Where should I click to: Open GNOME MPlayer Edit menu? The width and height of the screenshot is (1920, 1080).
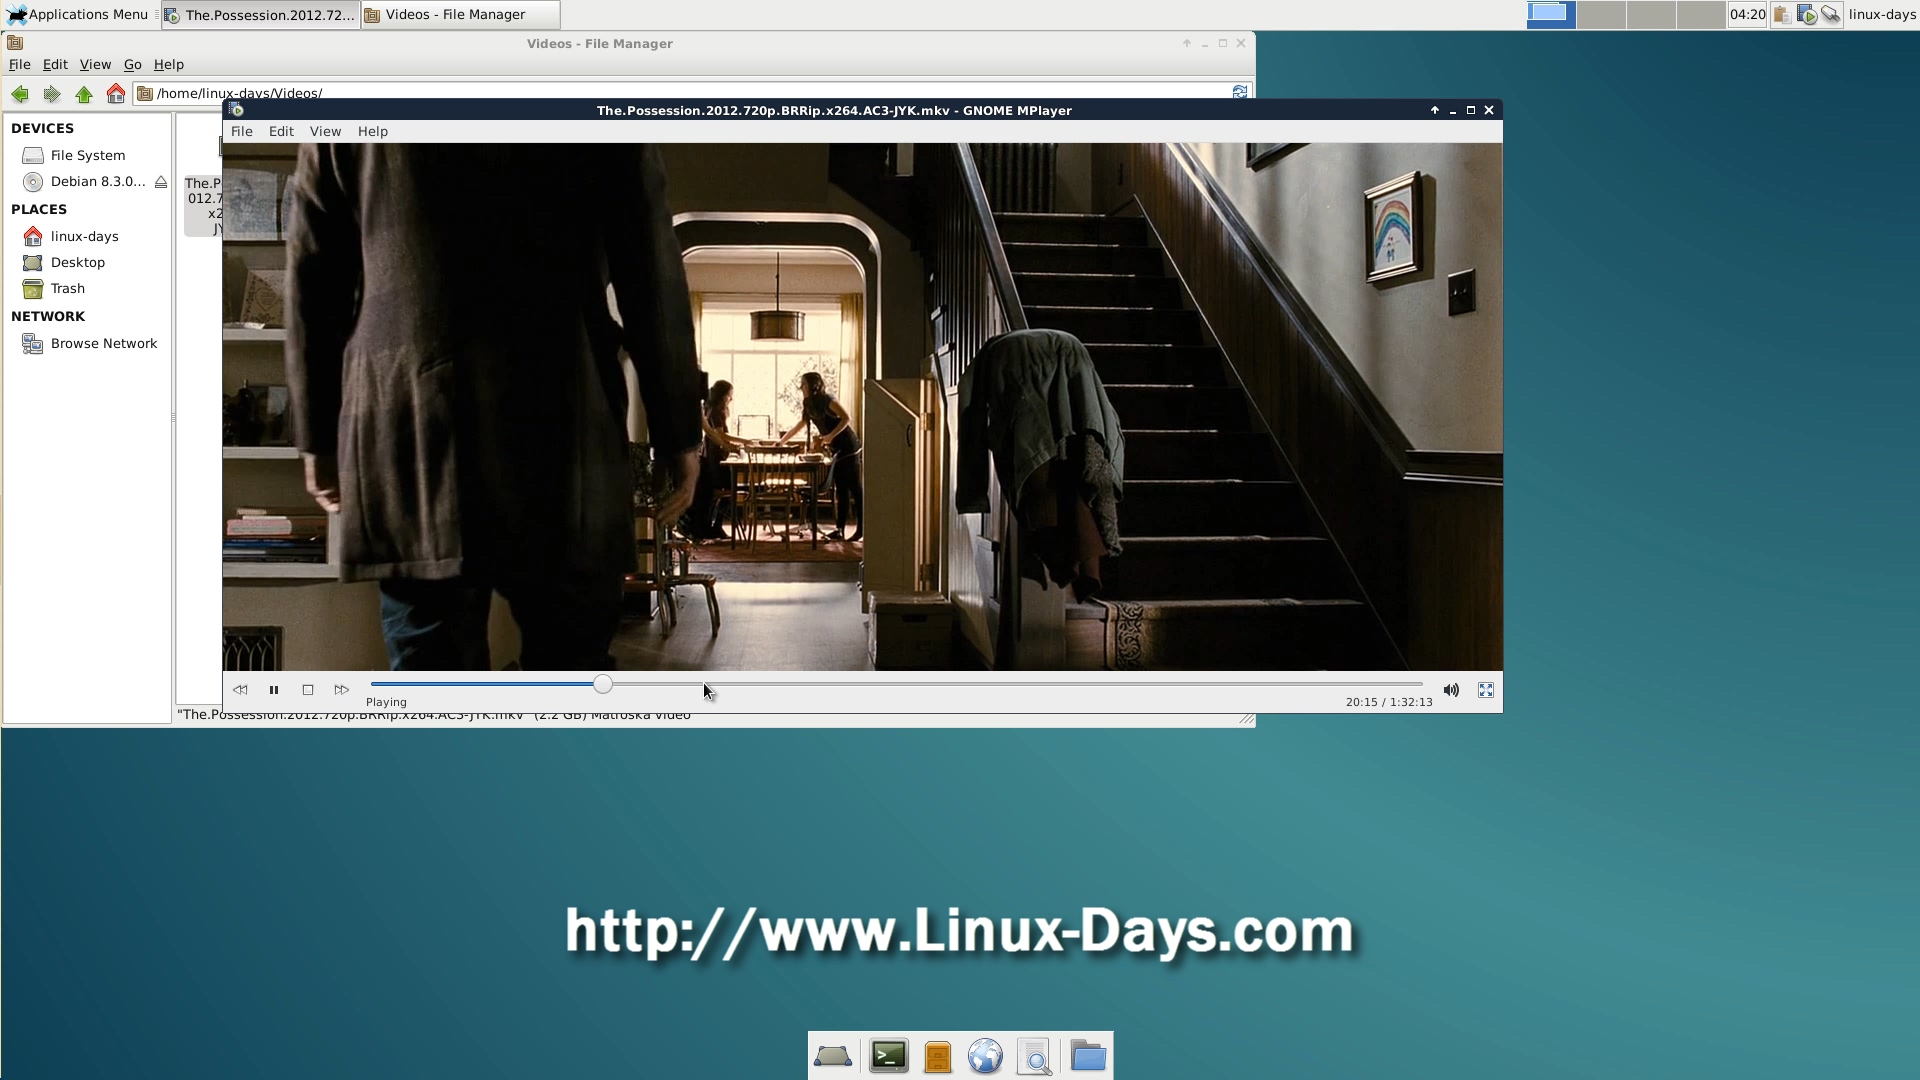pyautogui.click(x=281, y=131)
